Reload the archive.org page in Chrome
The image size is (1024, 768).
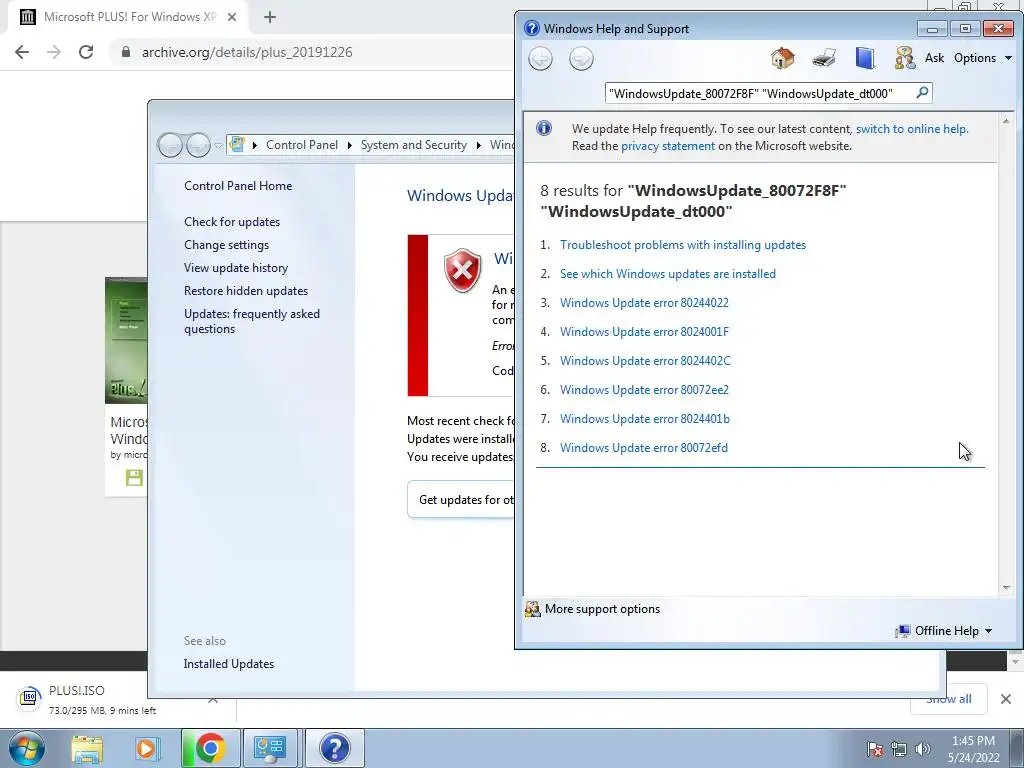point(86,52)
